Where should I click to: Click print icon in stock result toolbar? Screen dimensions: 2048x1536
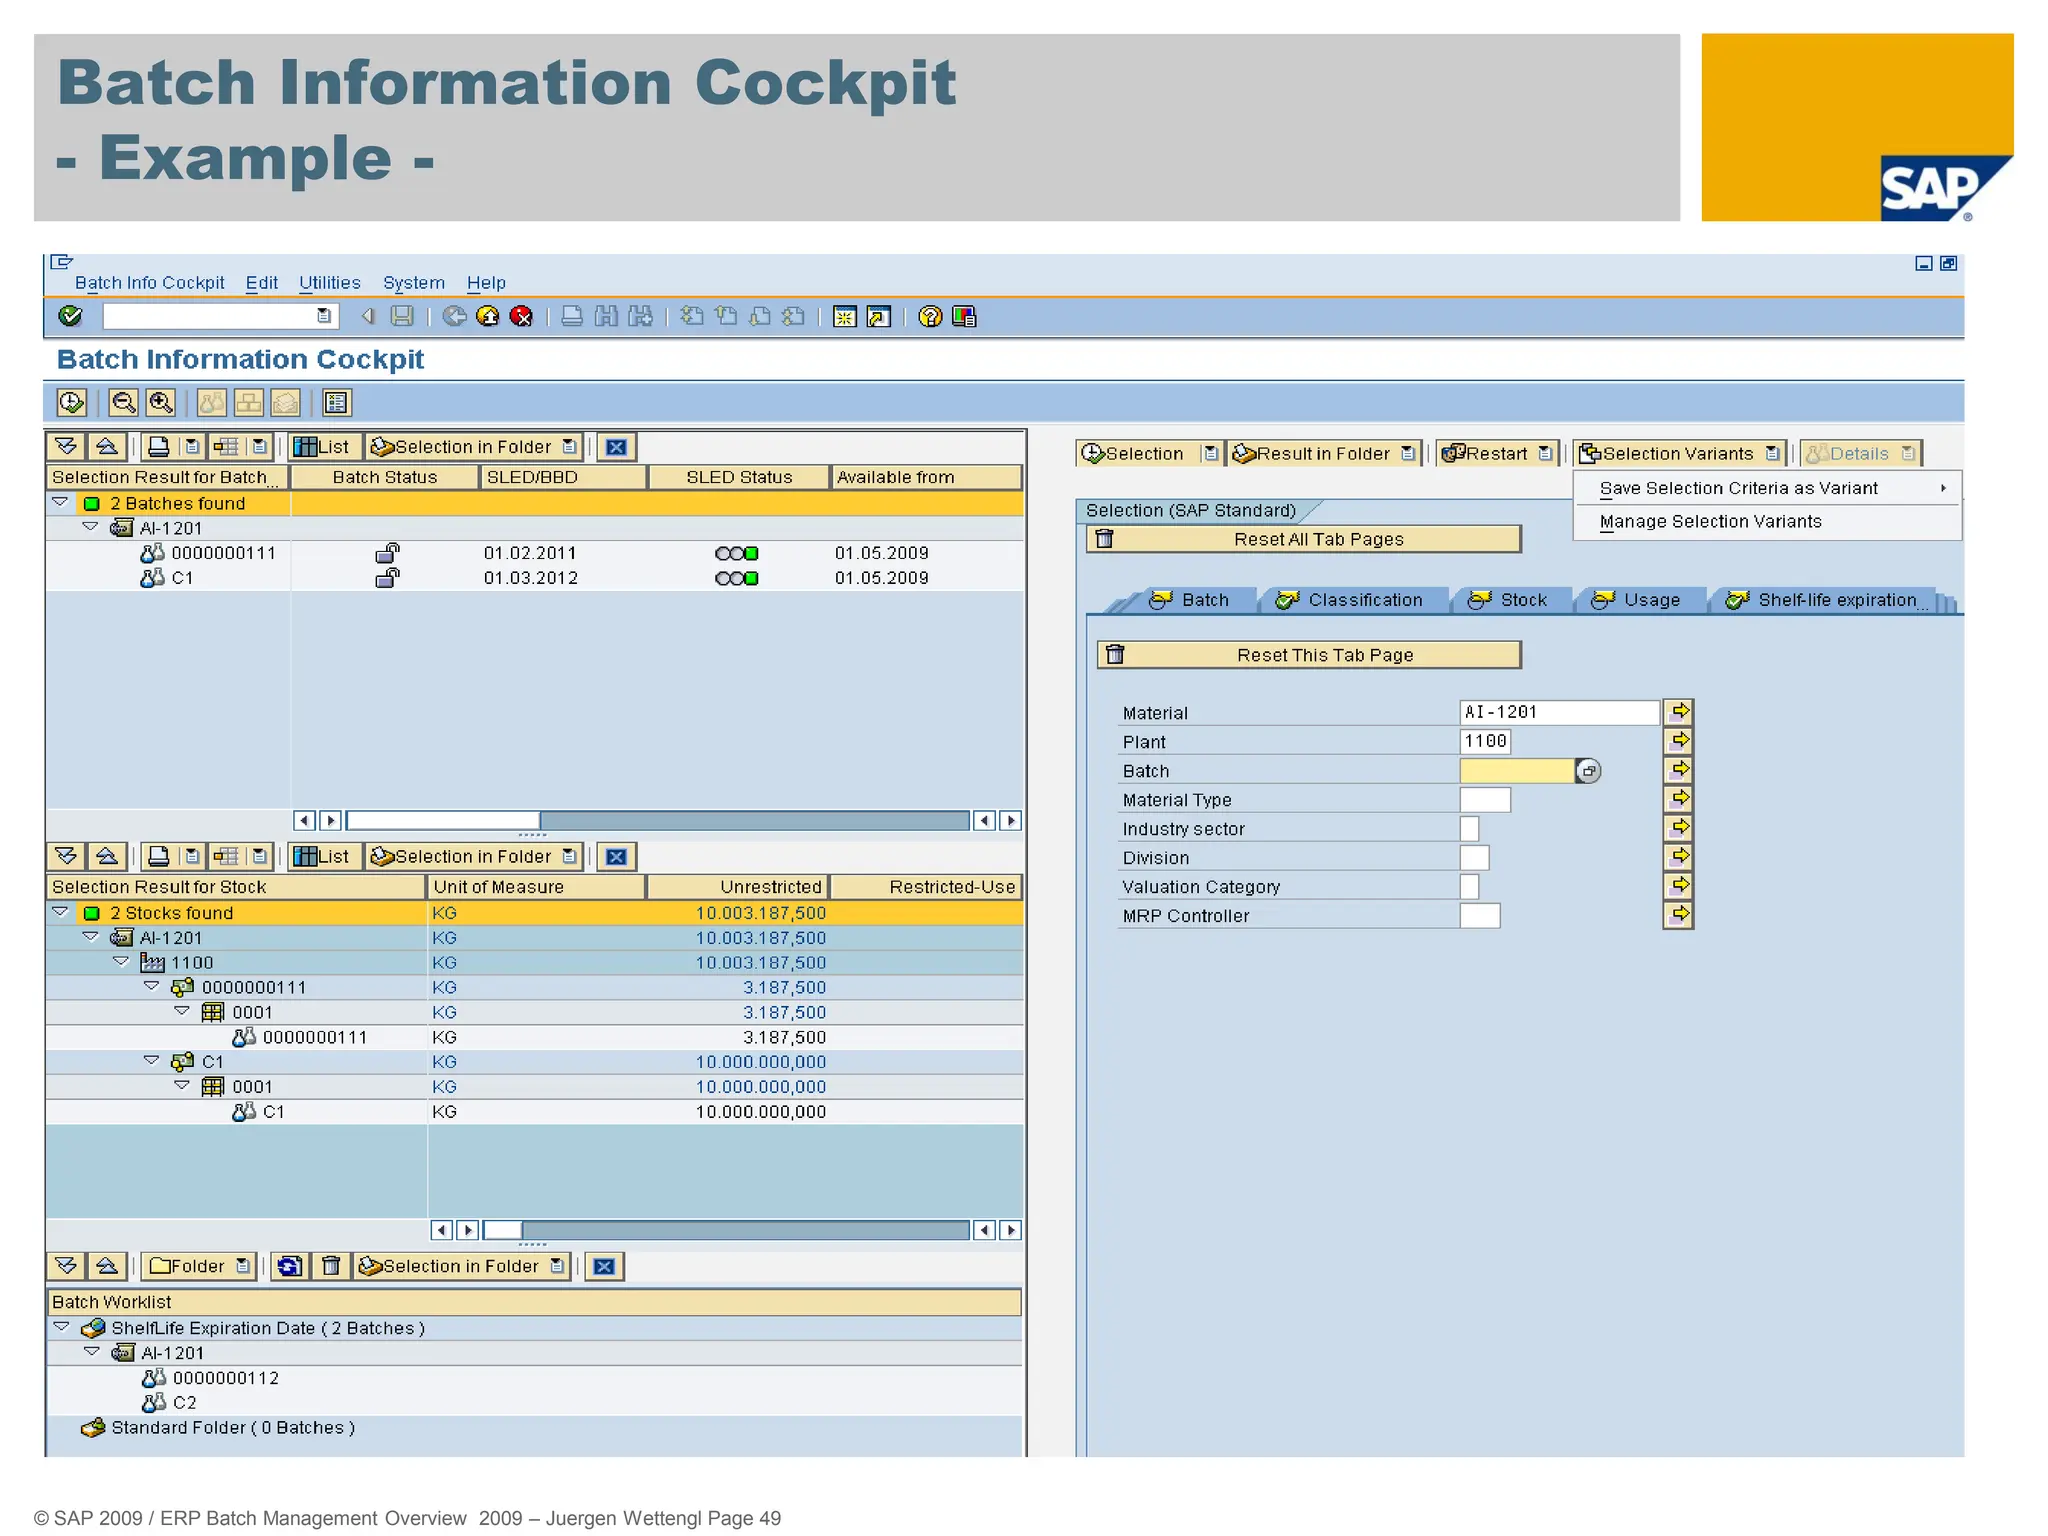coord(159,857)
